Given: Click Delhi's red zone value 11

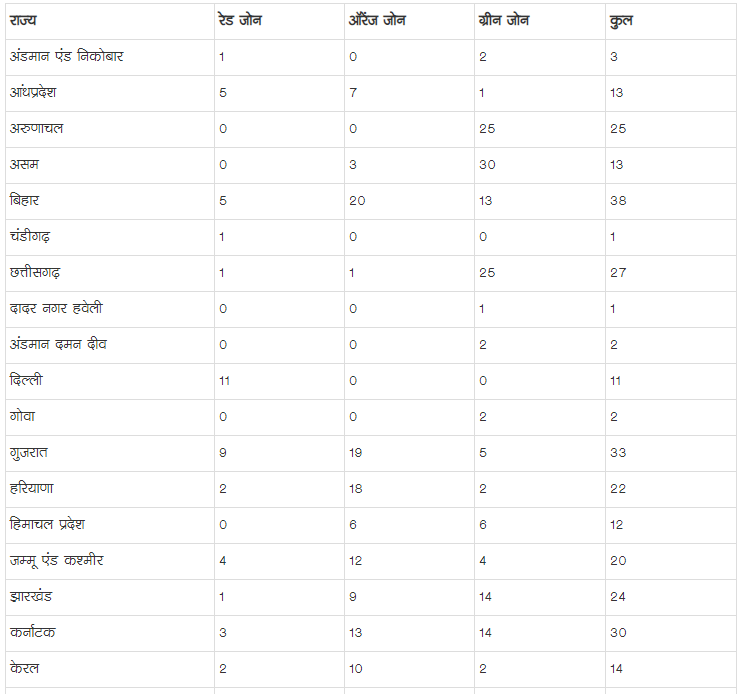Looking at the screenshot, I should point(224,381).
